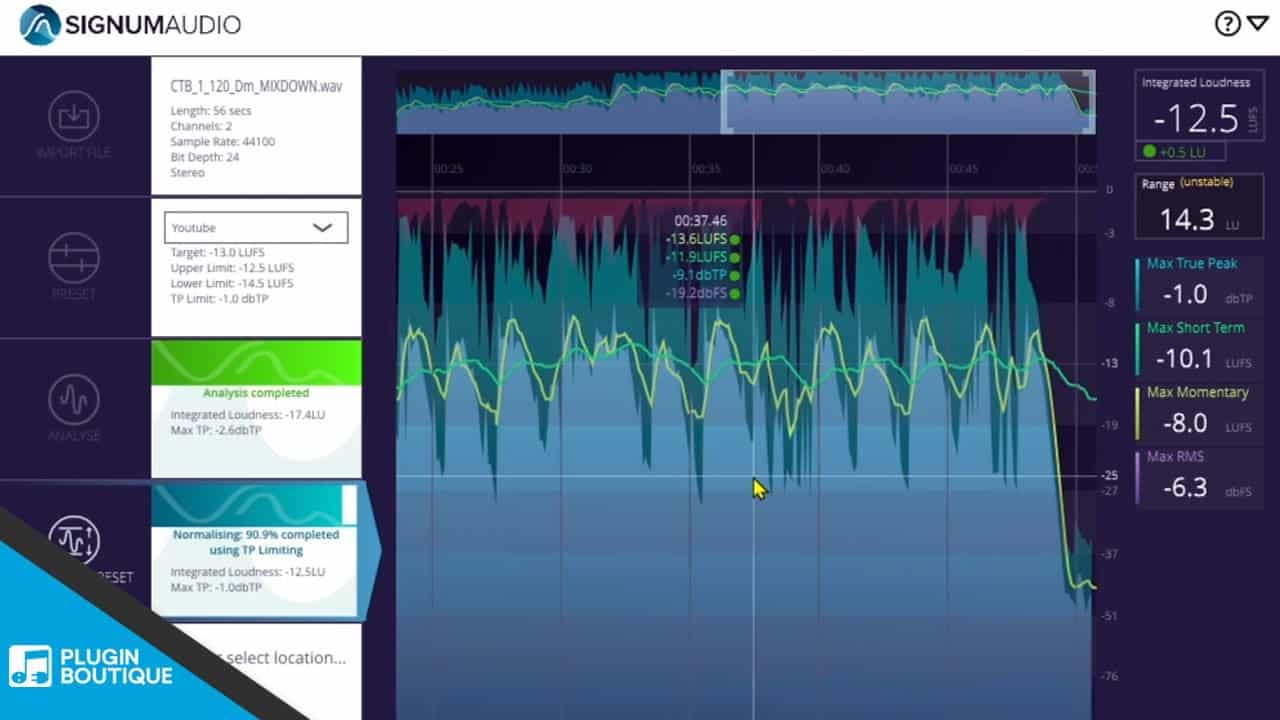Screen dimensions: 1280x720
Task: Open the help question mark icon
Action: tap(1228, 24)
